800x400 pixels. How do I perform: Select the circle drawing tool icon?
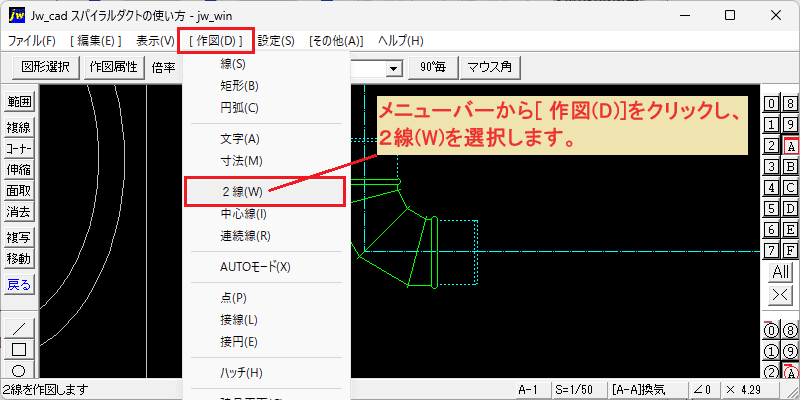click(x=19, y=370)
